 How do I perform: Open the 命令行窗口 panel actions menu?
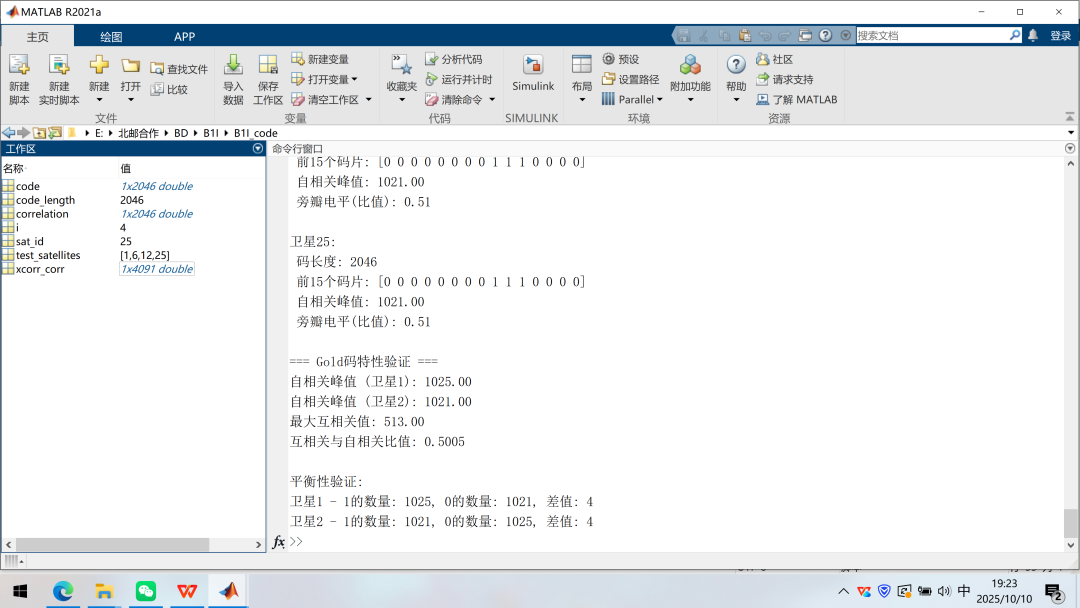(x=1070, y=148)
